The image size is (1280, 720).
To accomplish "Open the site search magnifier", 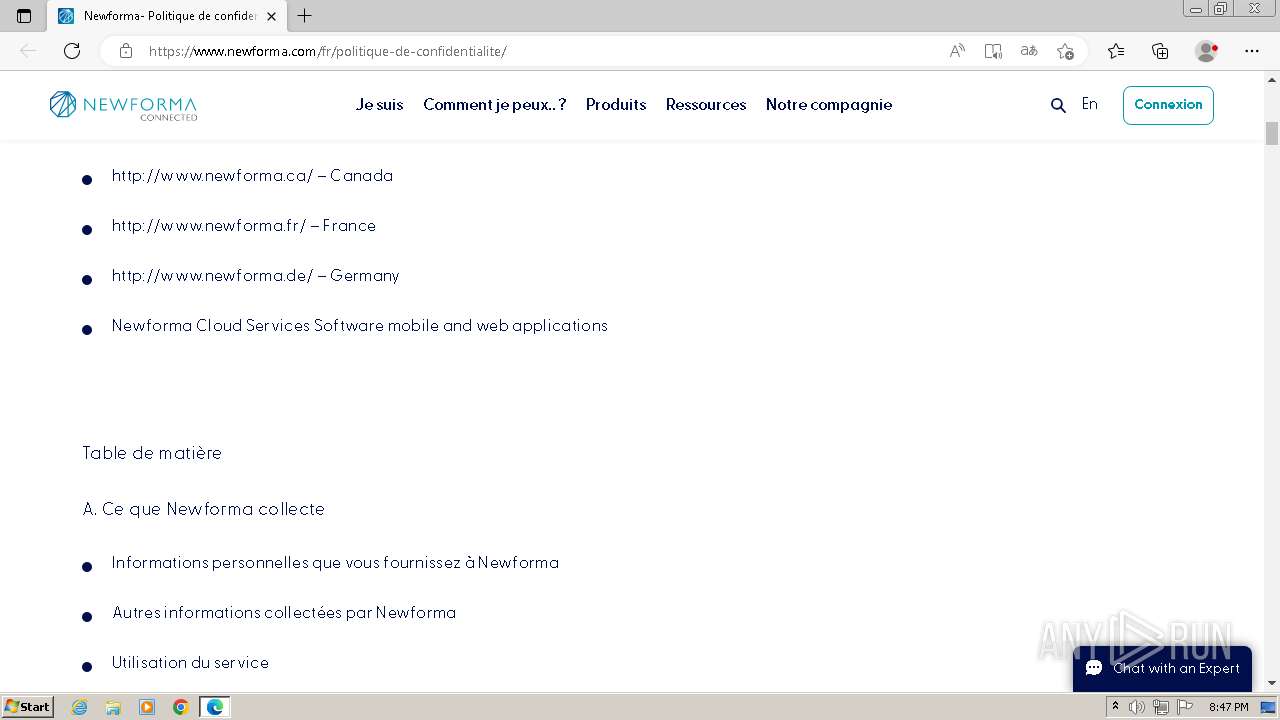I will (x=1058, y=105).
